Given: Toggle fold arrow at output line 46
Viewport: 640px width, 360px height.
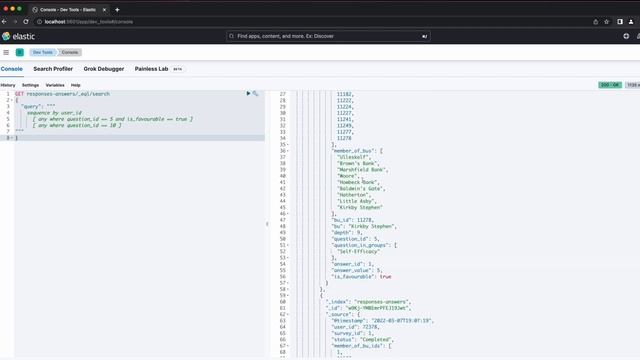Looking at the screenshot, I should pos(288,213).
